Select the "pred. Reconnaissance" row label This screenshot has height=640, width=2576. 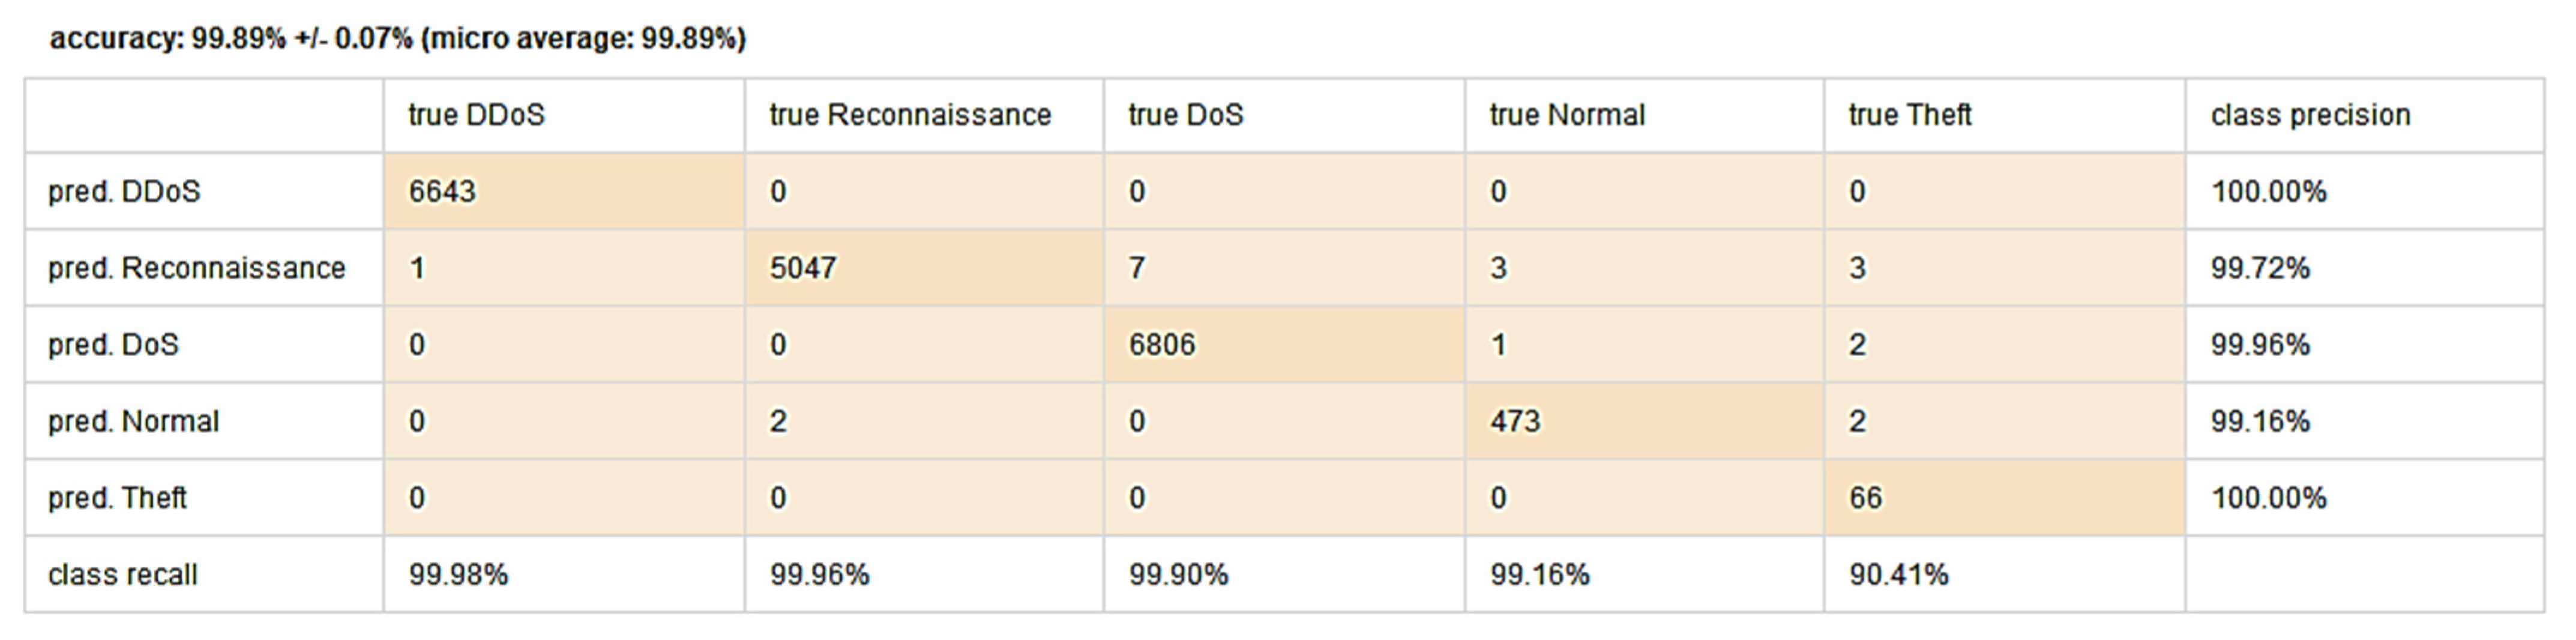click(196, 268)
